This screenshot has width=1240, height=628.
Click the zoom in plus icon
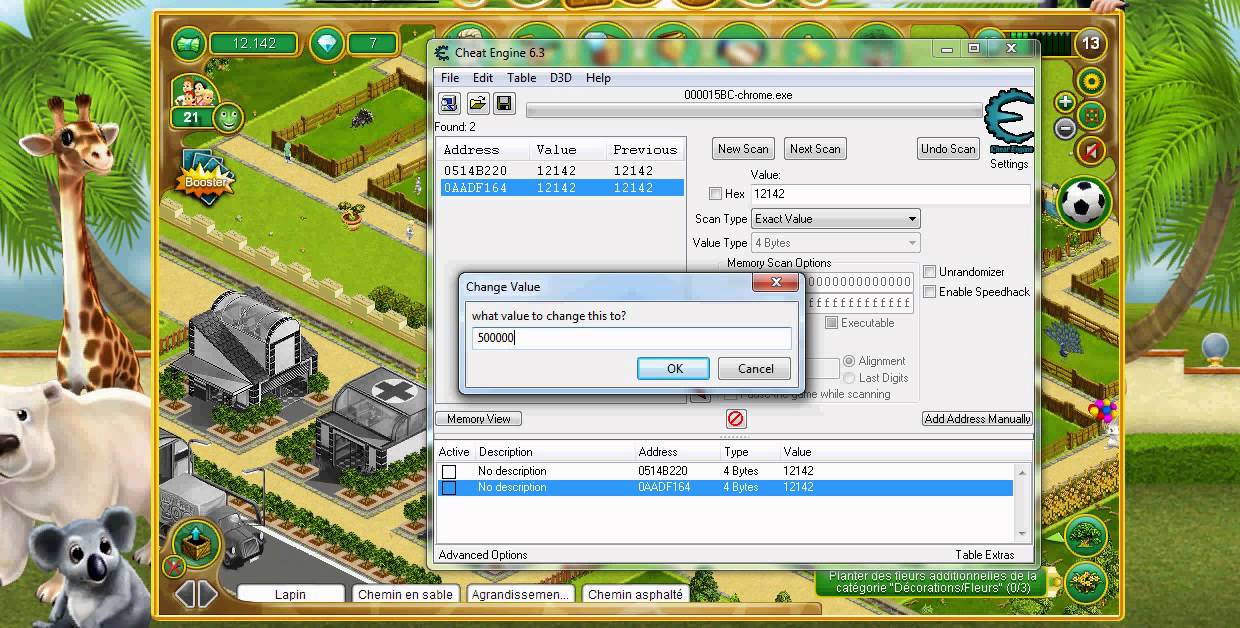pos(1065,102)
